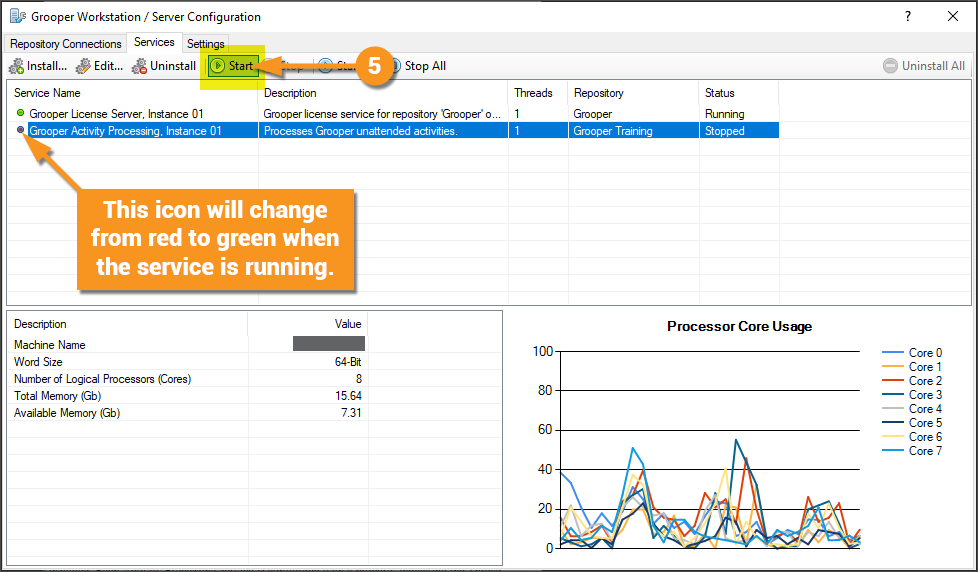Click the Uninstall service toolbar icon

tap(139, 66)
